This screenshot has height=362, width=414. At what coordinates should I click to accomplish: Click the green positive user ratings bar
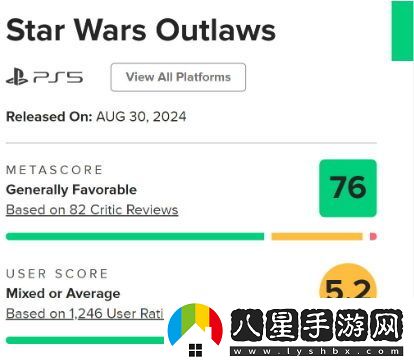tap(85, 340)
